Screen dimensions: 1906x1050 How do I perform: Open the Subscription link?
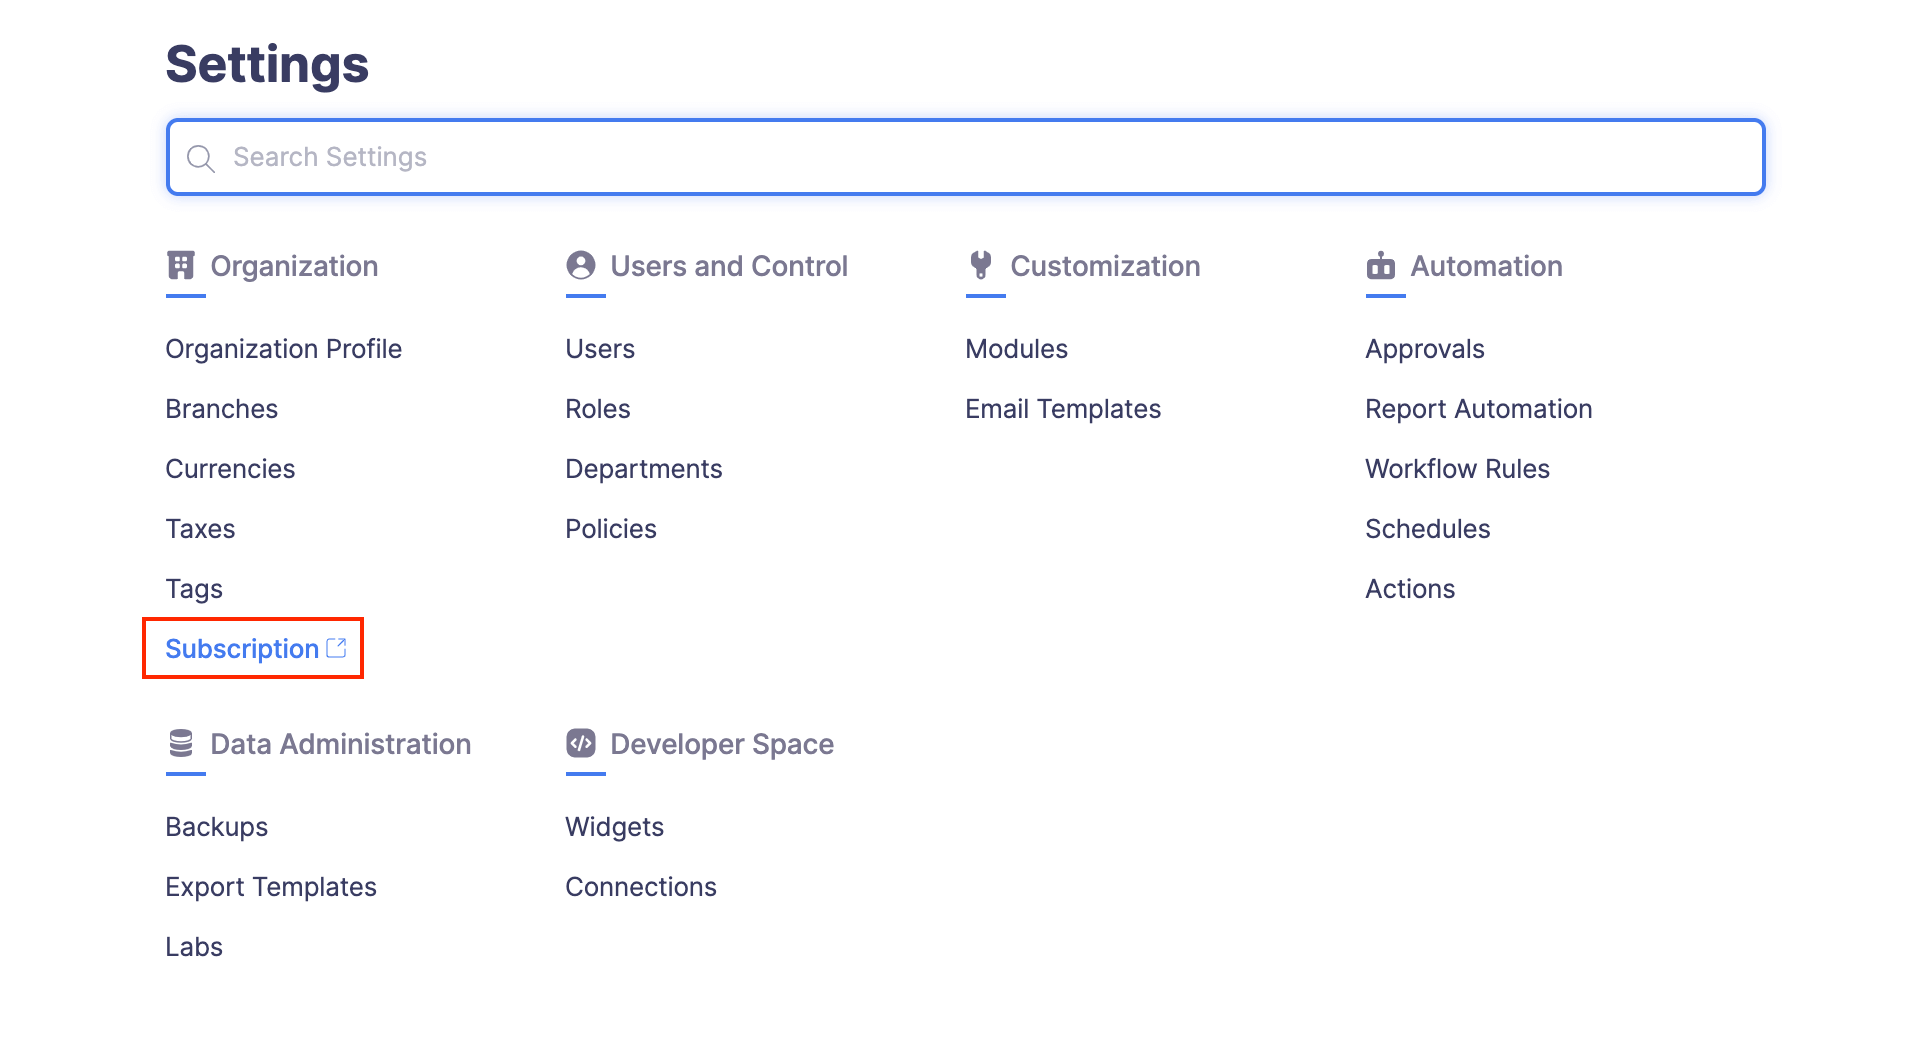(242, 649)
